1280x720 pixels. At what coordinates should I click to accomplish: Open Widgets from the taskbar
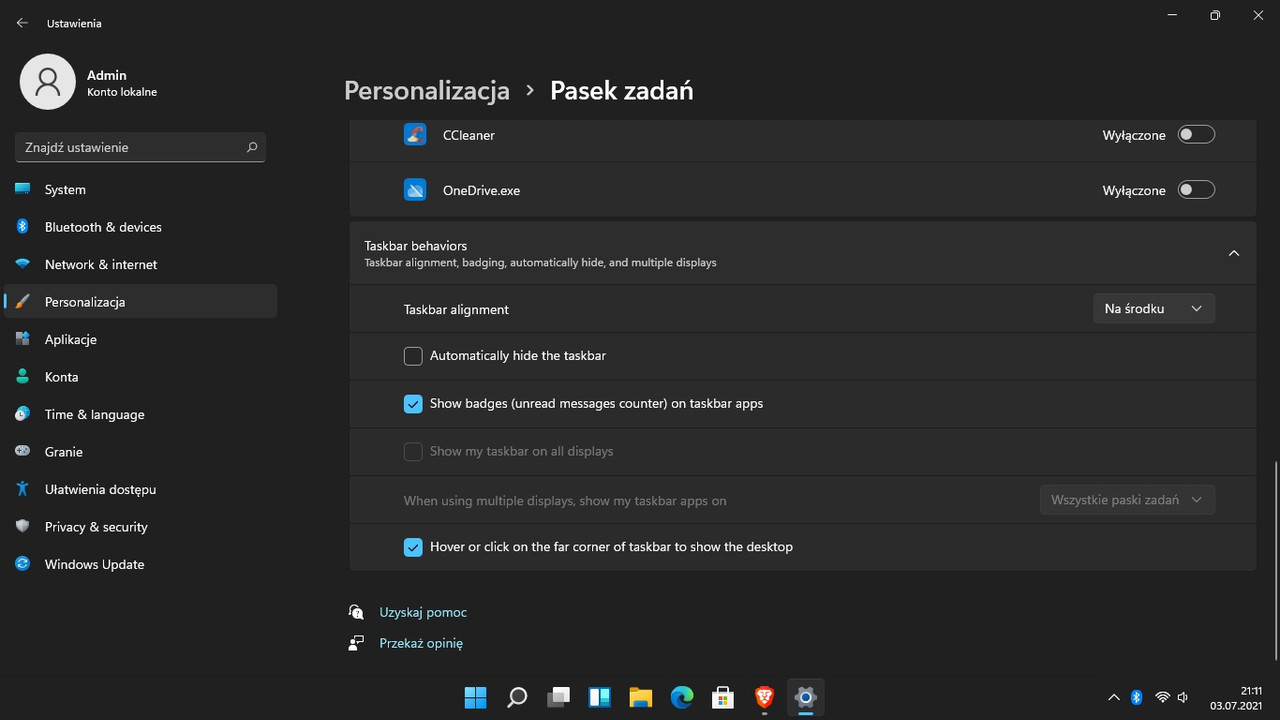599,697
